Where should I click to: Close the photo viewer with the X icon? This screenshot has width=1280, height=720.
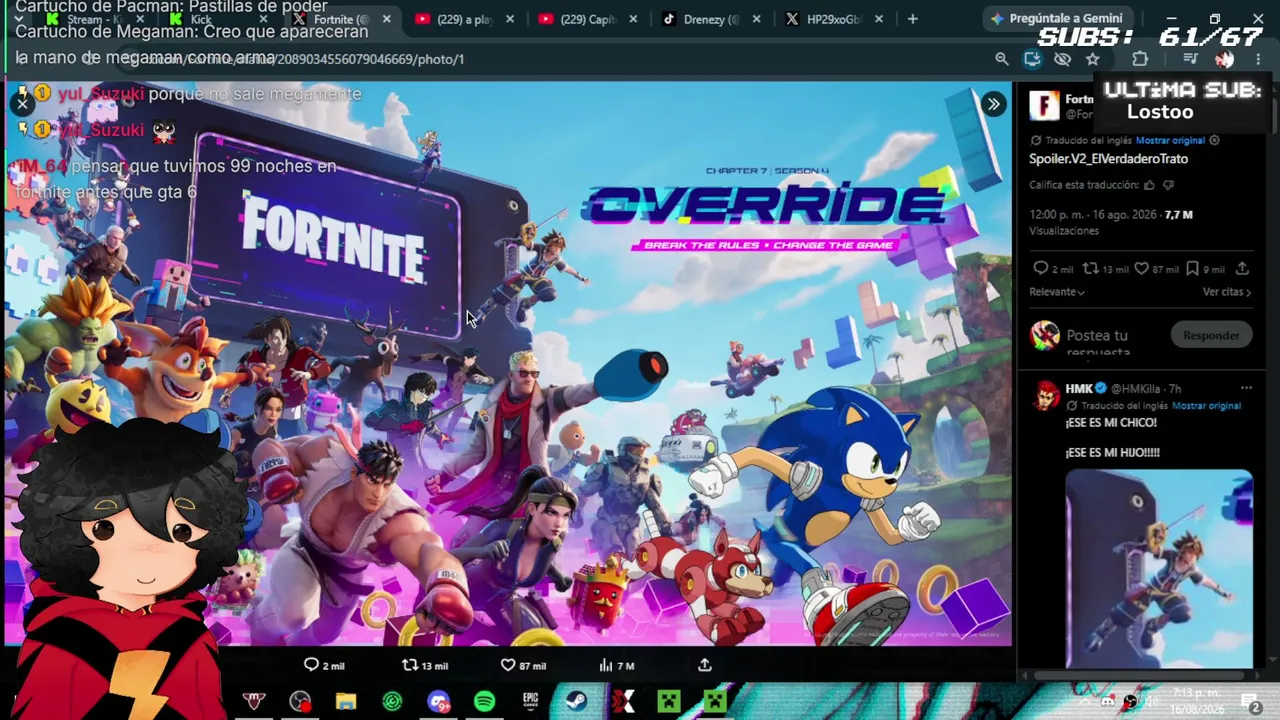tap(22, 103)
